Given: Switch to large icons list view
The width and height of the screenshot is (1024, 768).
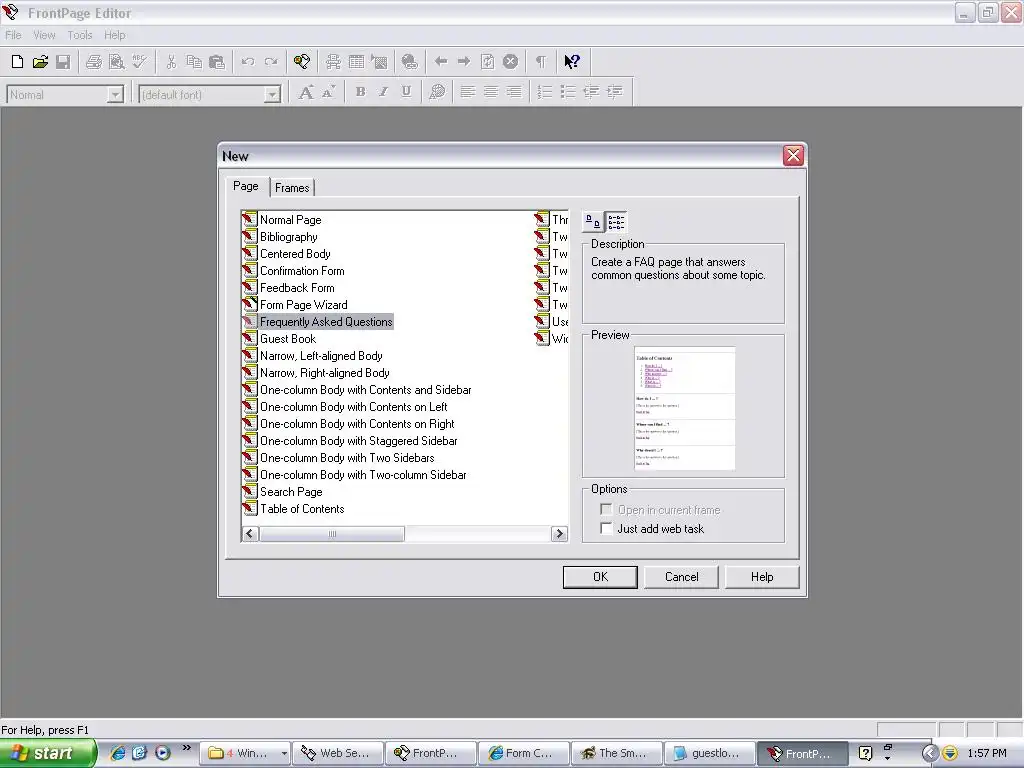Looking at the screenshot, I should click(593, 222).
